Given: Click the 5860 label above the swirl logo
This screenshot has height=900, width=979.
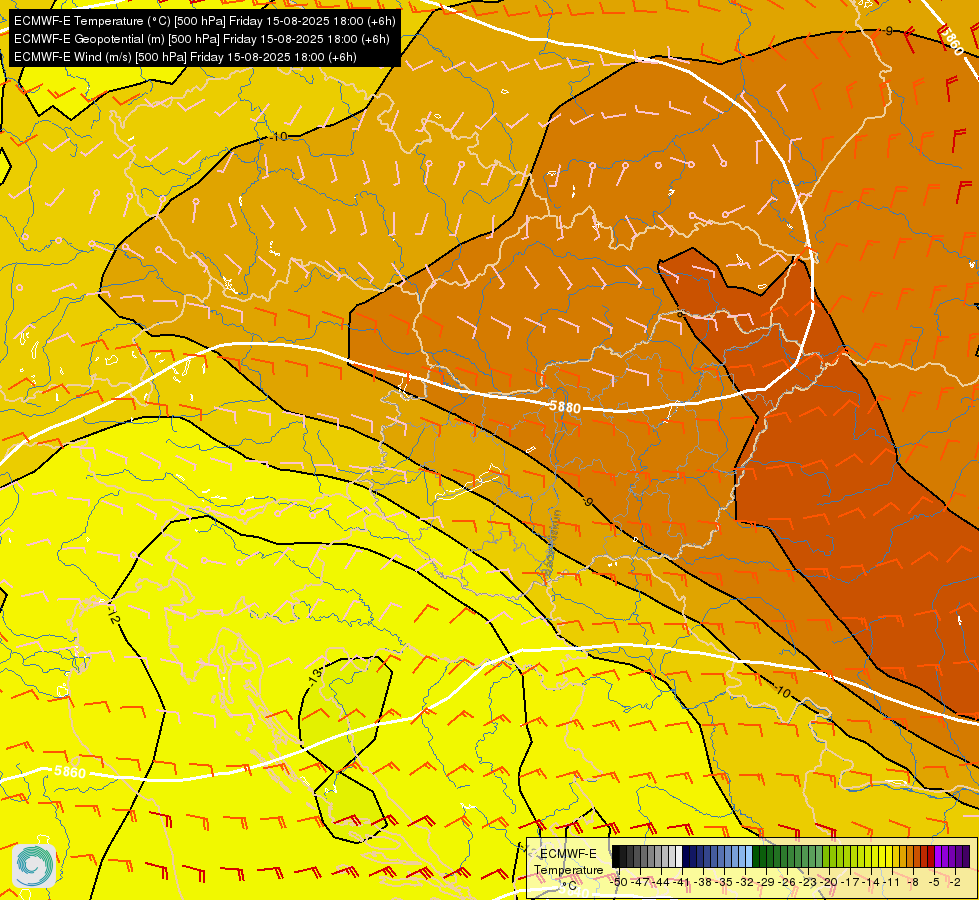Looking at the screenshot, I should pyautogui.click(x=70, y=772).
